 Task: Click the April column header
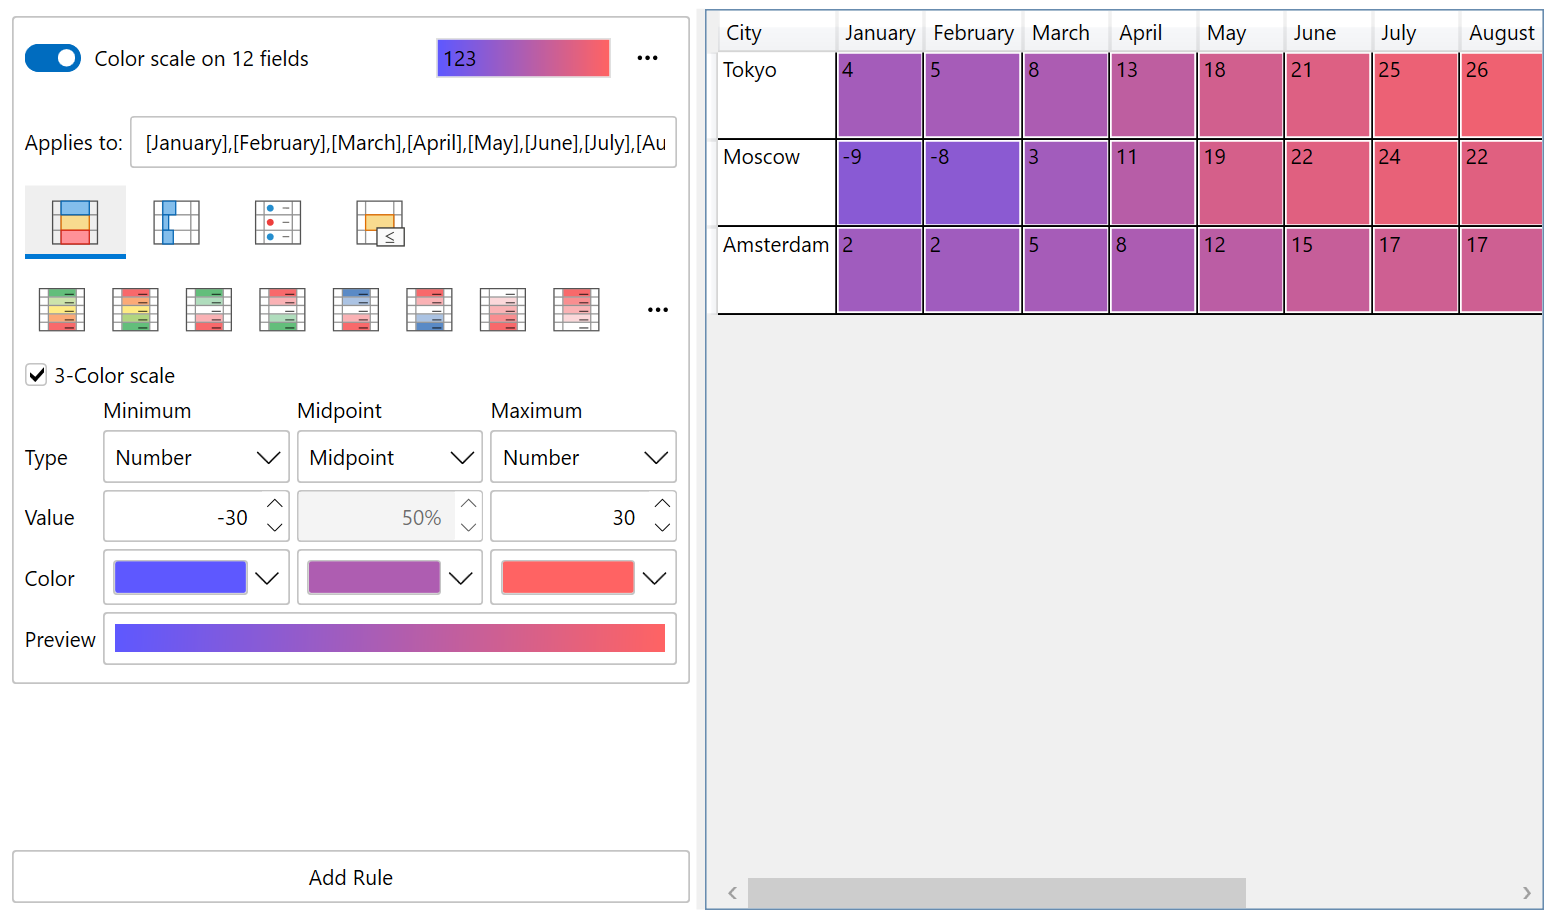tap(1153, 33)
